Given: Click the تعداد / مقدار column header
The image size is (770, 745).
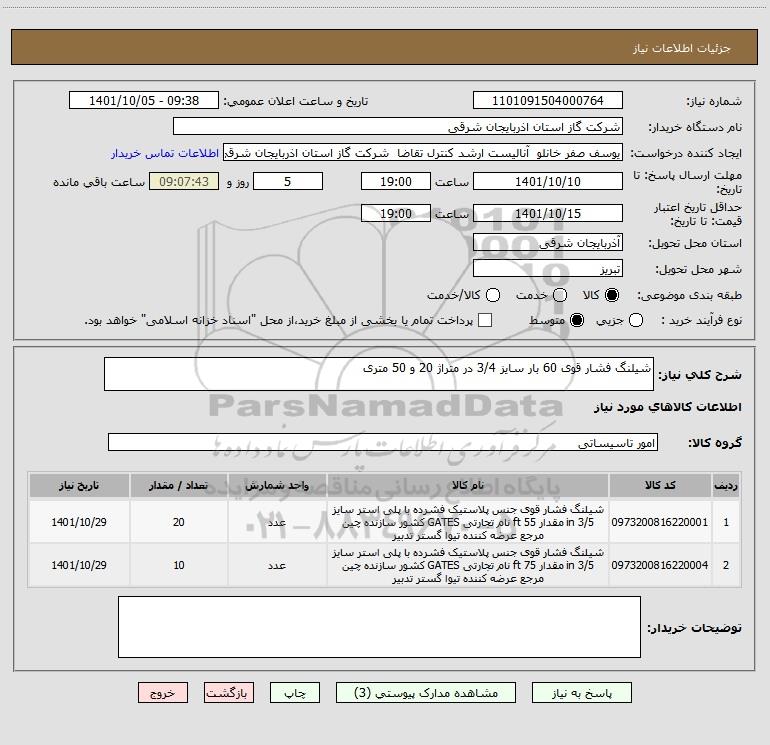Looking at the screenshot, I should pos(179,486).
